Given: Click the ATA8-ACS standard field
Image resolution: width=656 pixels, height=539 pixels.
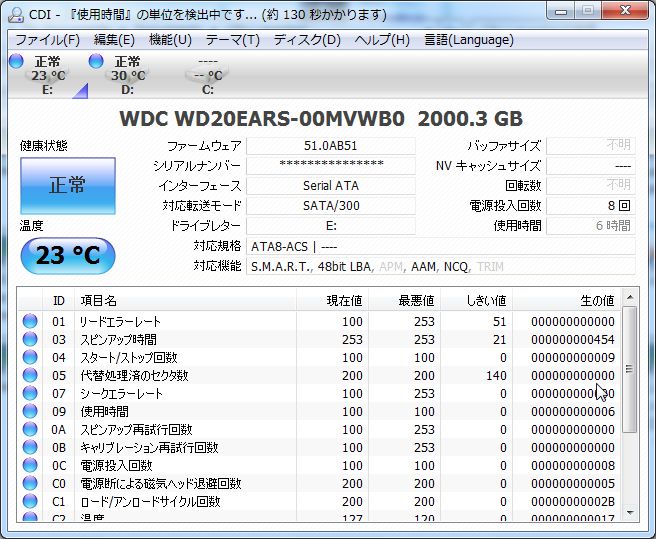Looking at the screenshot, I should click(x=441, y=246).
